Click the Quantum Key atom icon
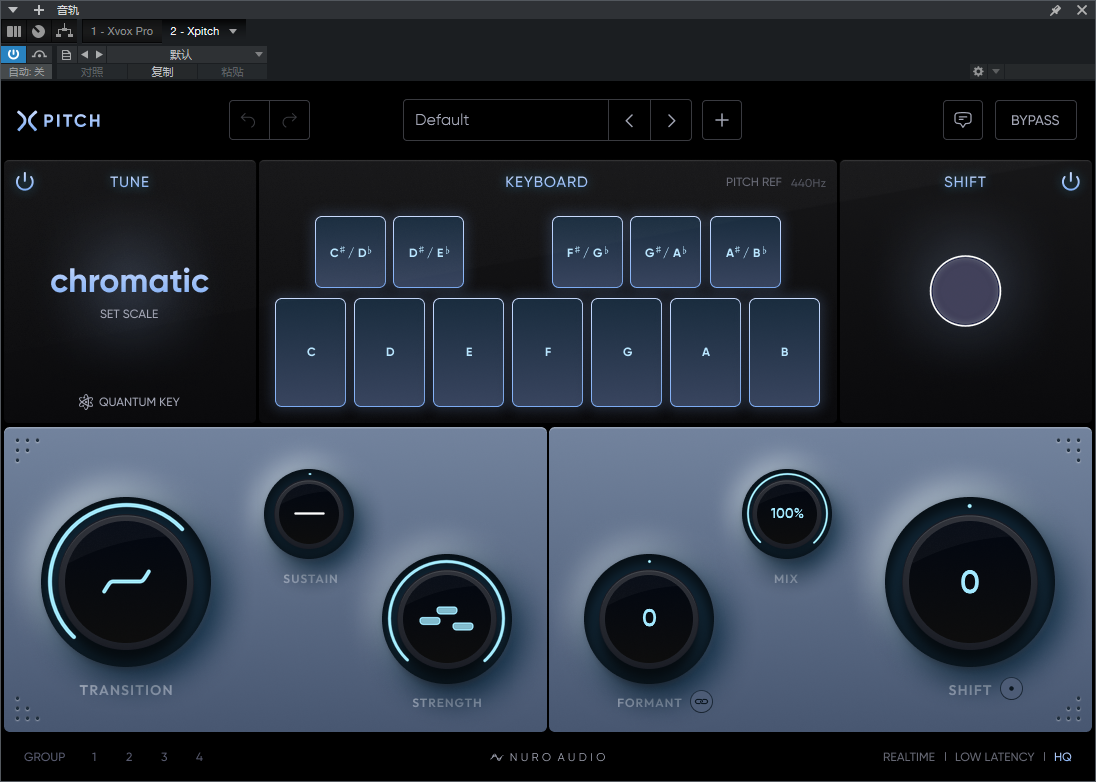The width and height of the screenshot is (1096, 782). click(x=85, y=402)
